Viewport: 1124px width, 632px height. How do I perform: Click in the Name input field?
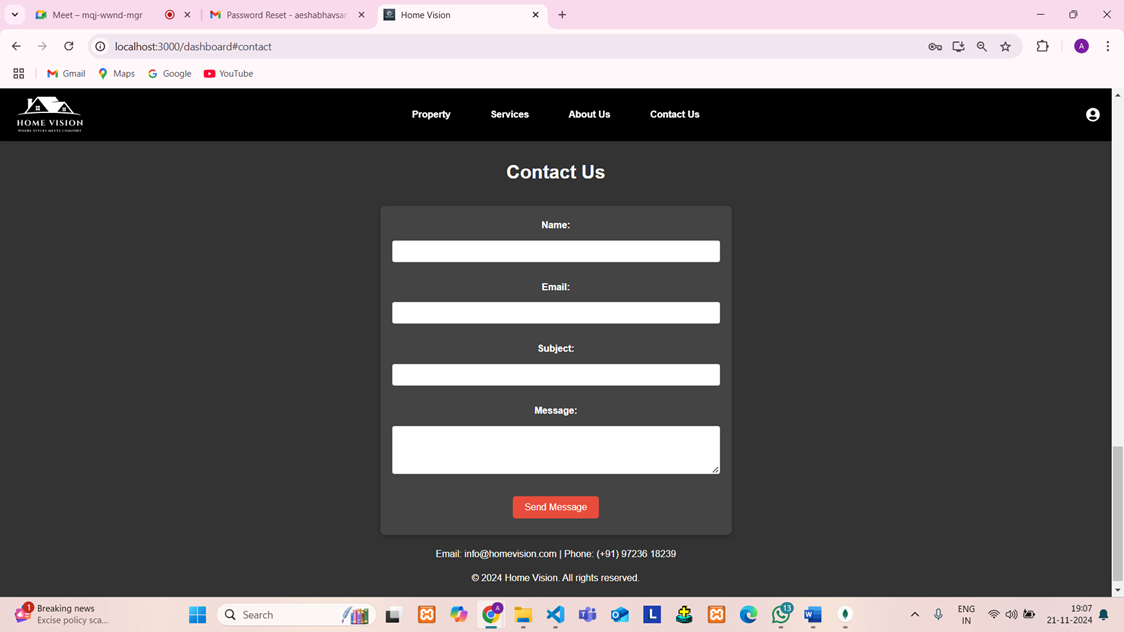(x=555, y=251)
